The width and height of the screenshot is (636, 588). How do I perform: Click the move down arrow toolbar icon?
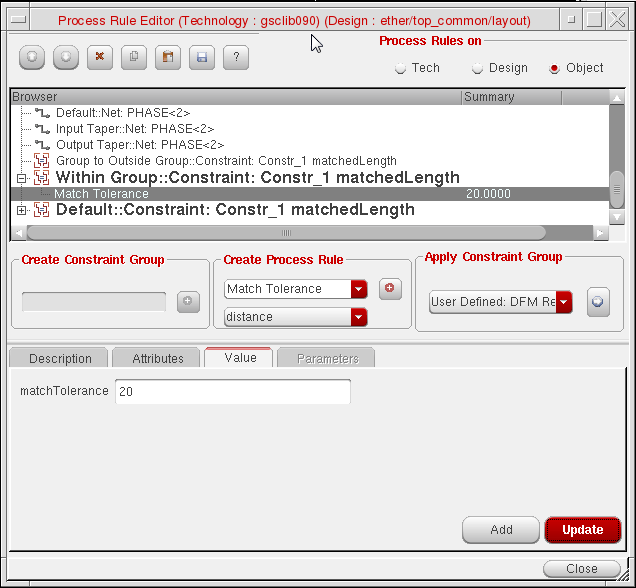tap(64, 58)
